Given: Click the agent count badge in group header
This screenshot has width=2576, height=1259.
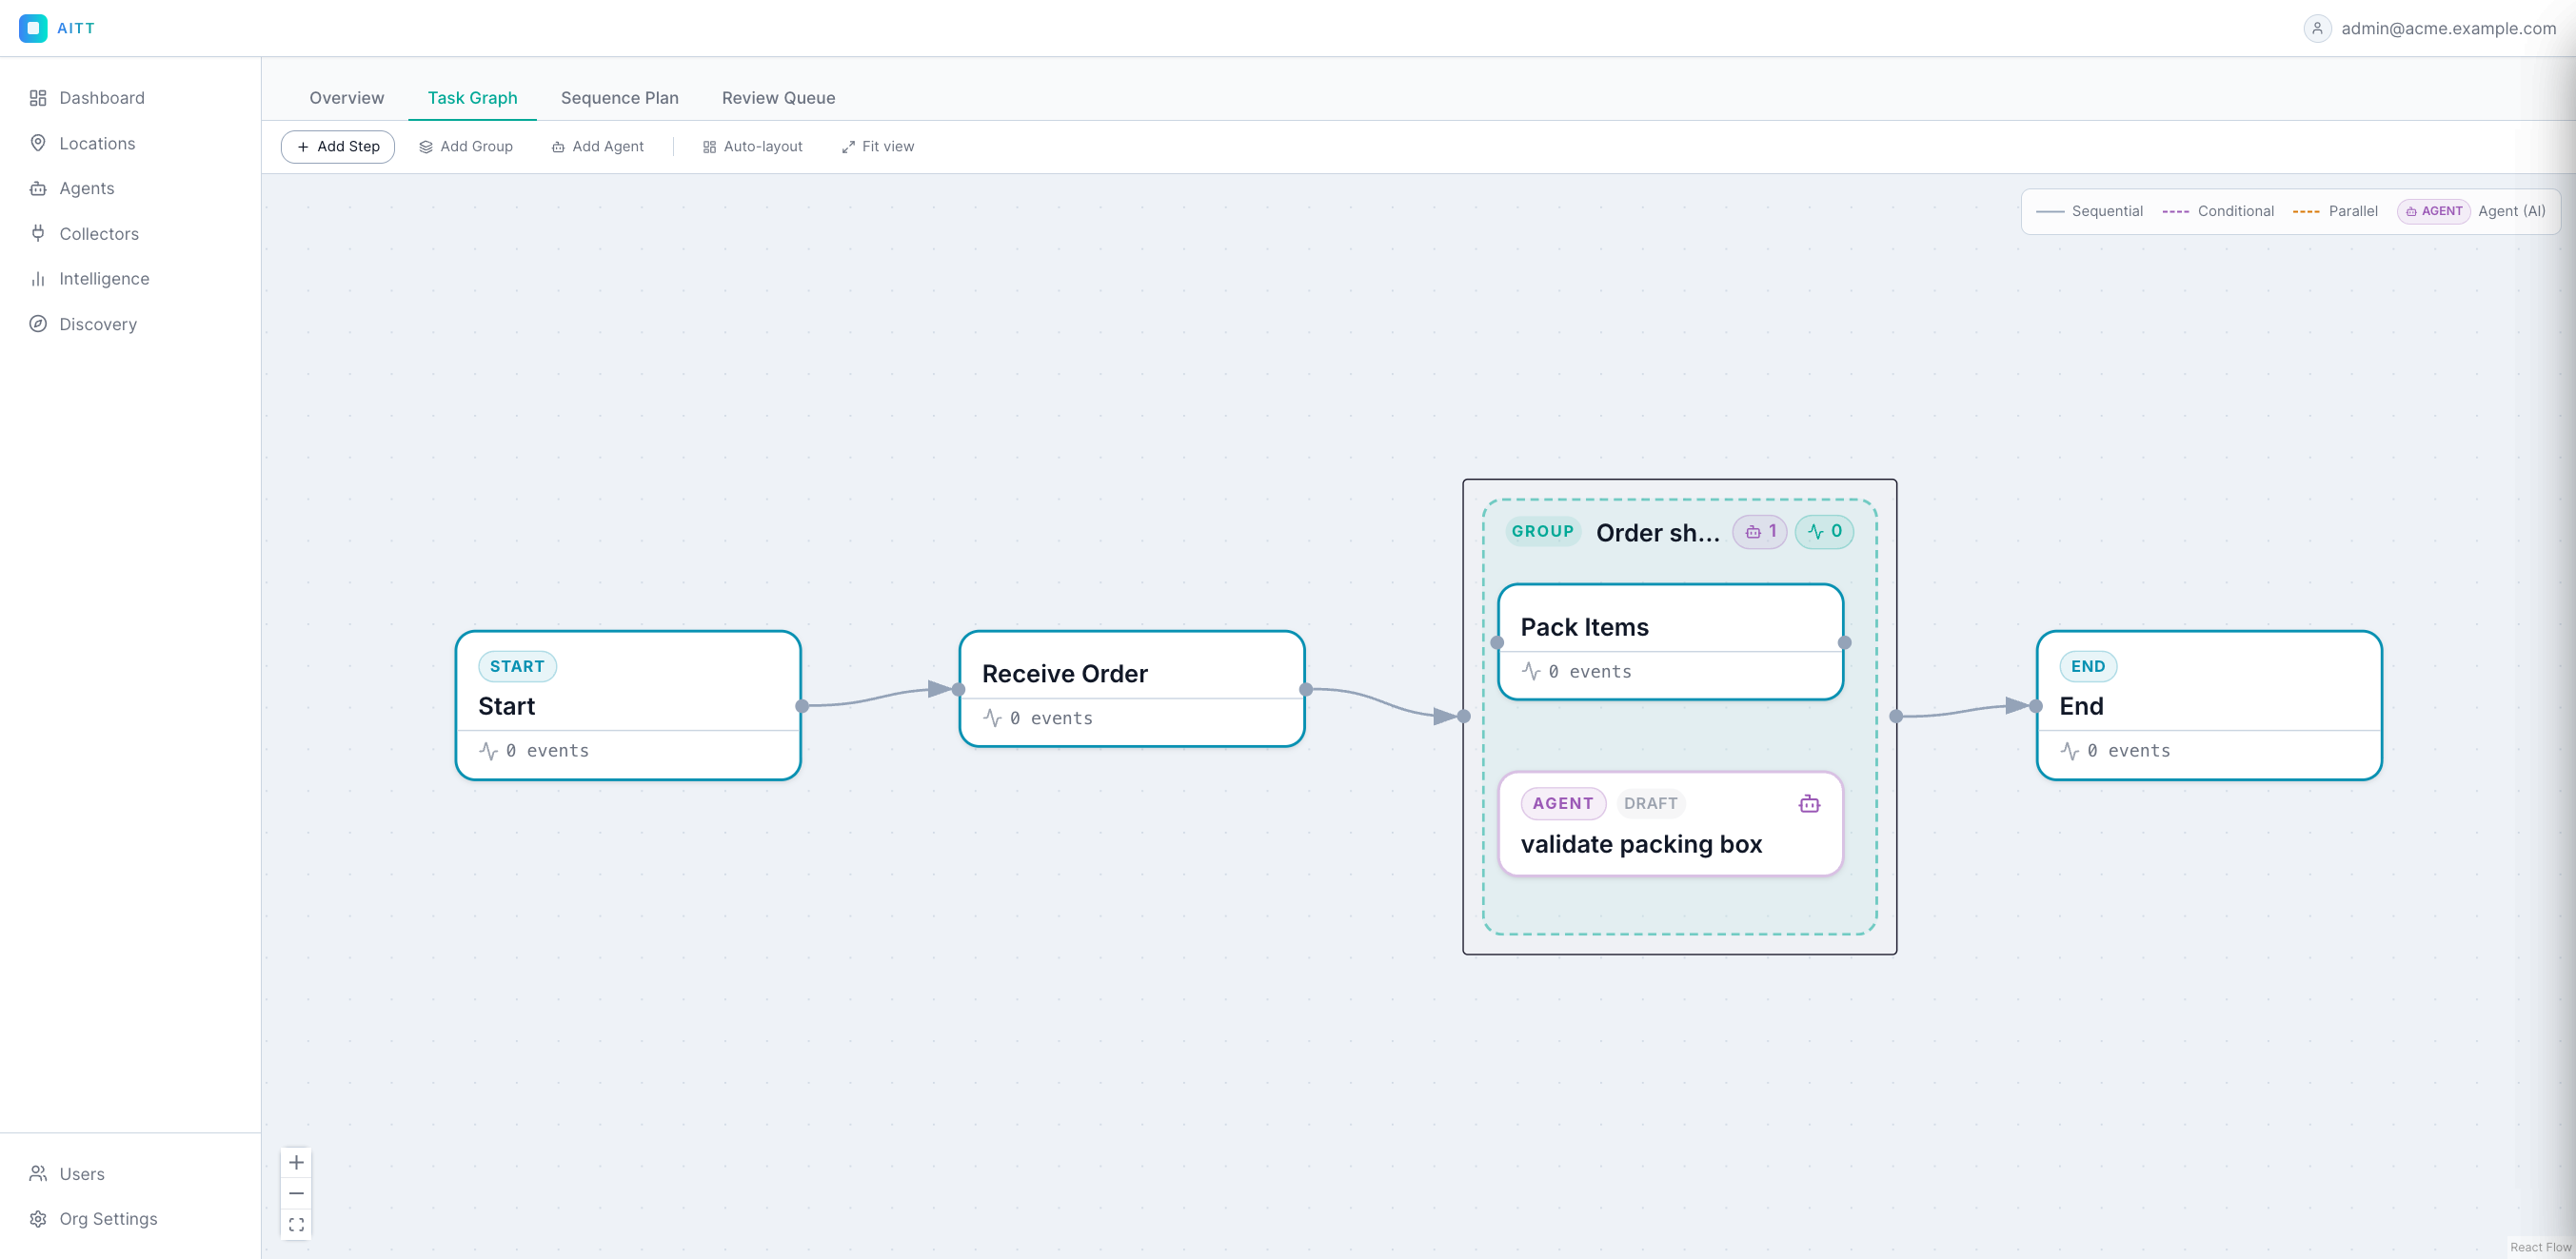Looking at the screenshot, I should click(1760, 532).
